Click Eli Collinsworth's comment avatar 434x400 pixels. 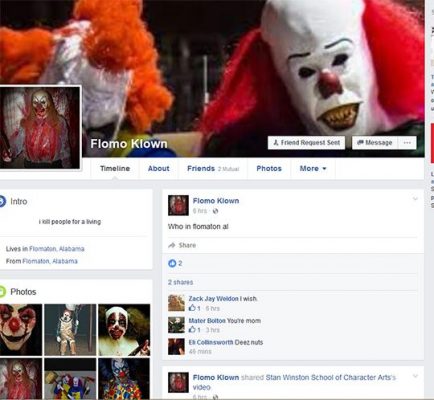pyautogui.click(x=176, y=346)
